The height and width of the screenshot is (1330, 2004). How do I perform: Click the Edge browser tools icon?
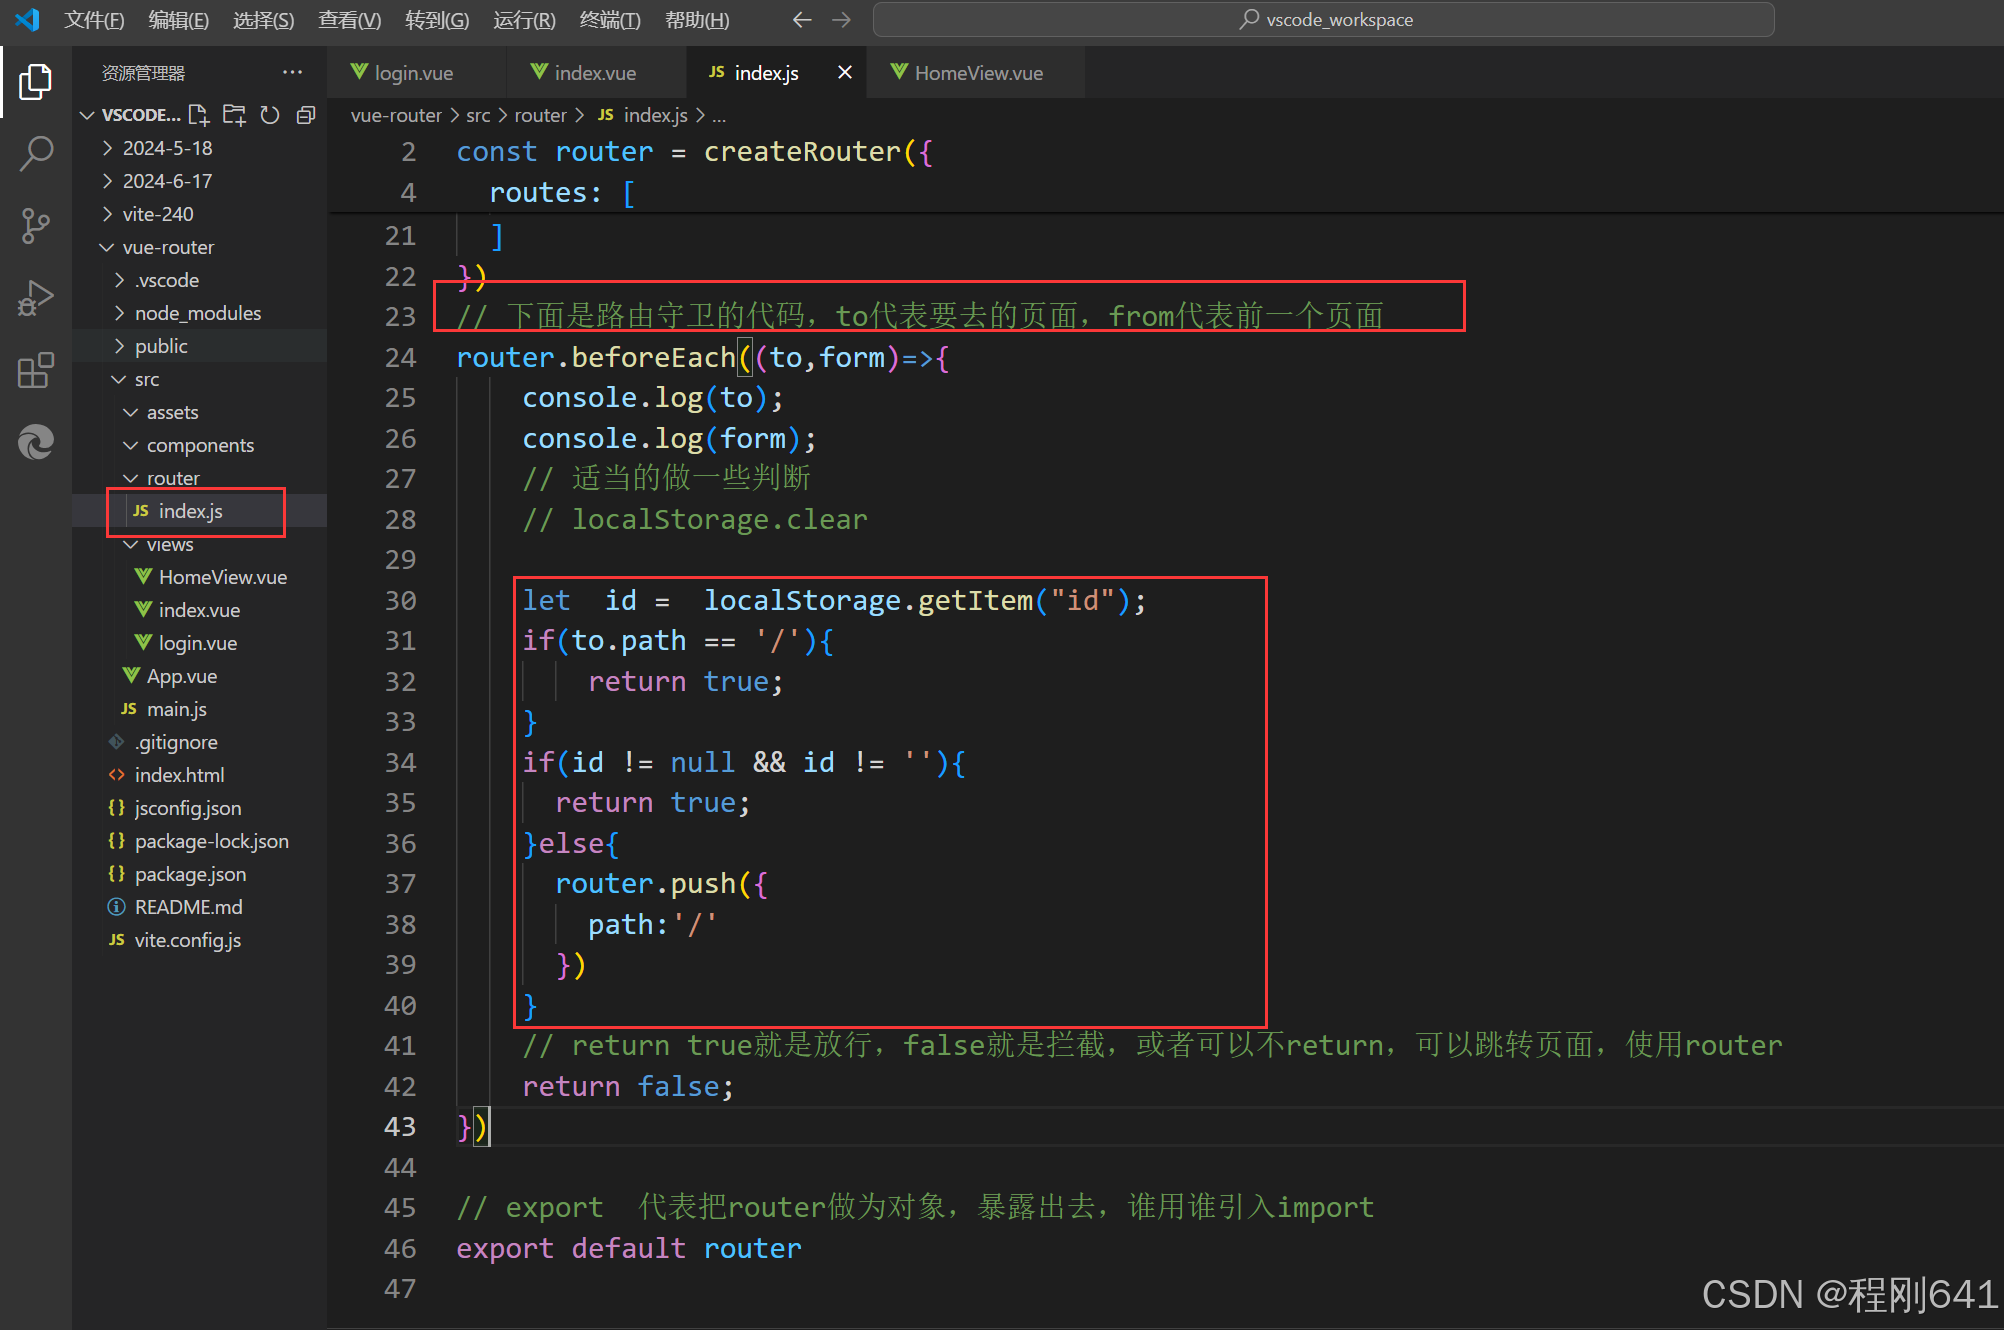pyautogui.click(x=36, y=442)
